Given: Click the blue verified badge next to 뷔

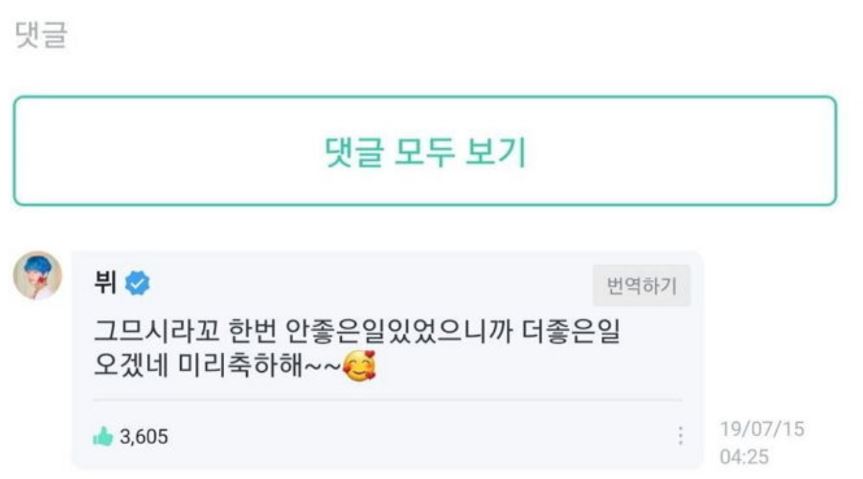Looking at the screenshot, I should coord(139,285).
